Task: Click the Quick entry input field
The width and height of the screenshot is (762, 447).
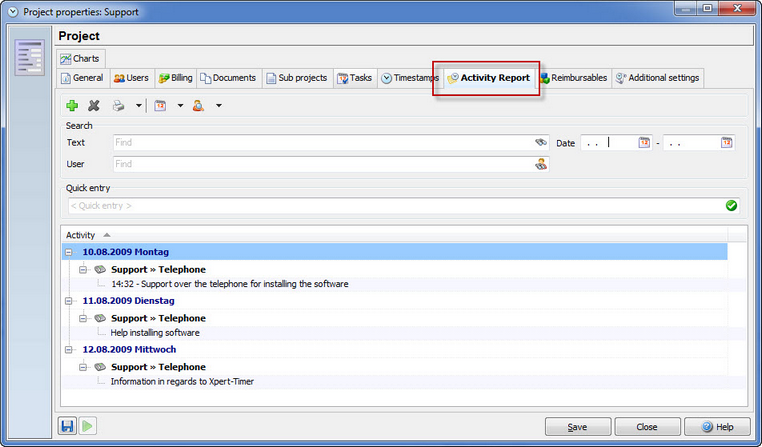Action: (403, 206)
